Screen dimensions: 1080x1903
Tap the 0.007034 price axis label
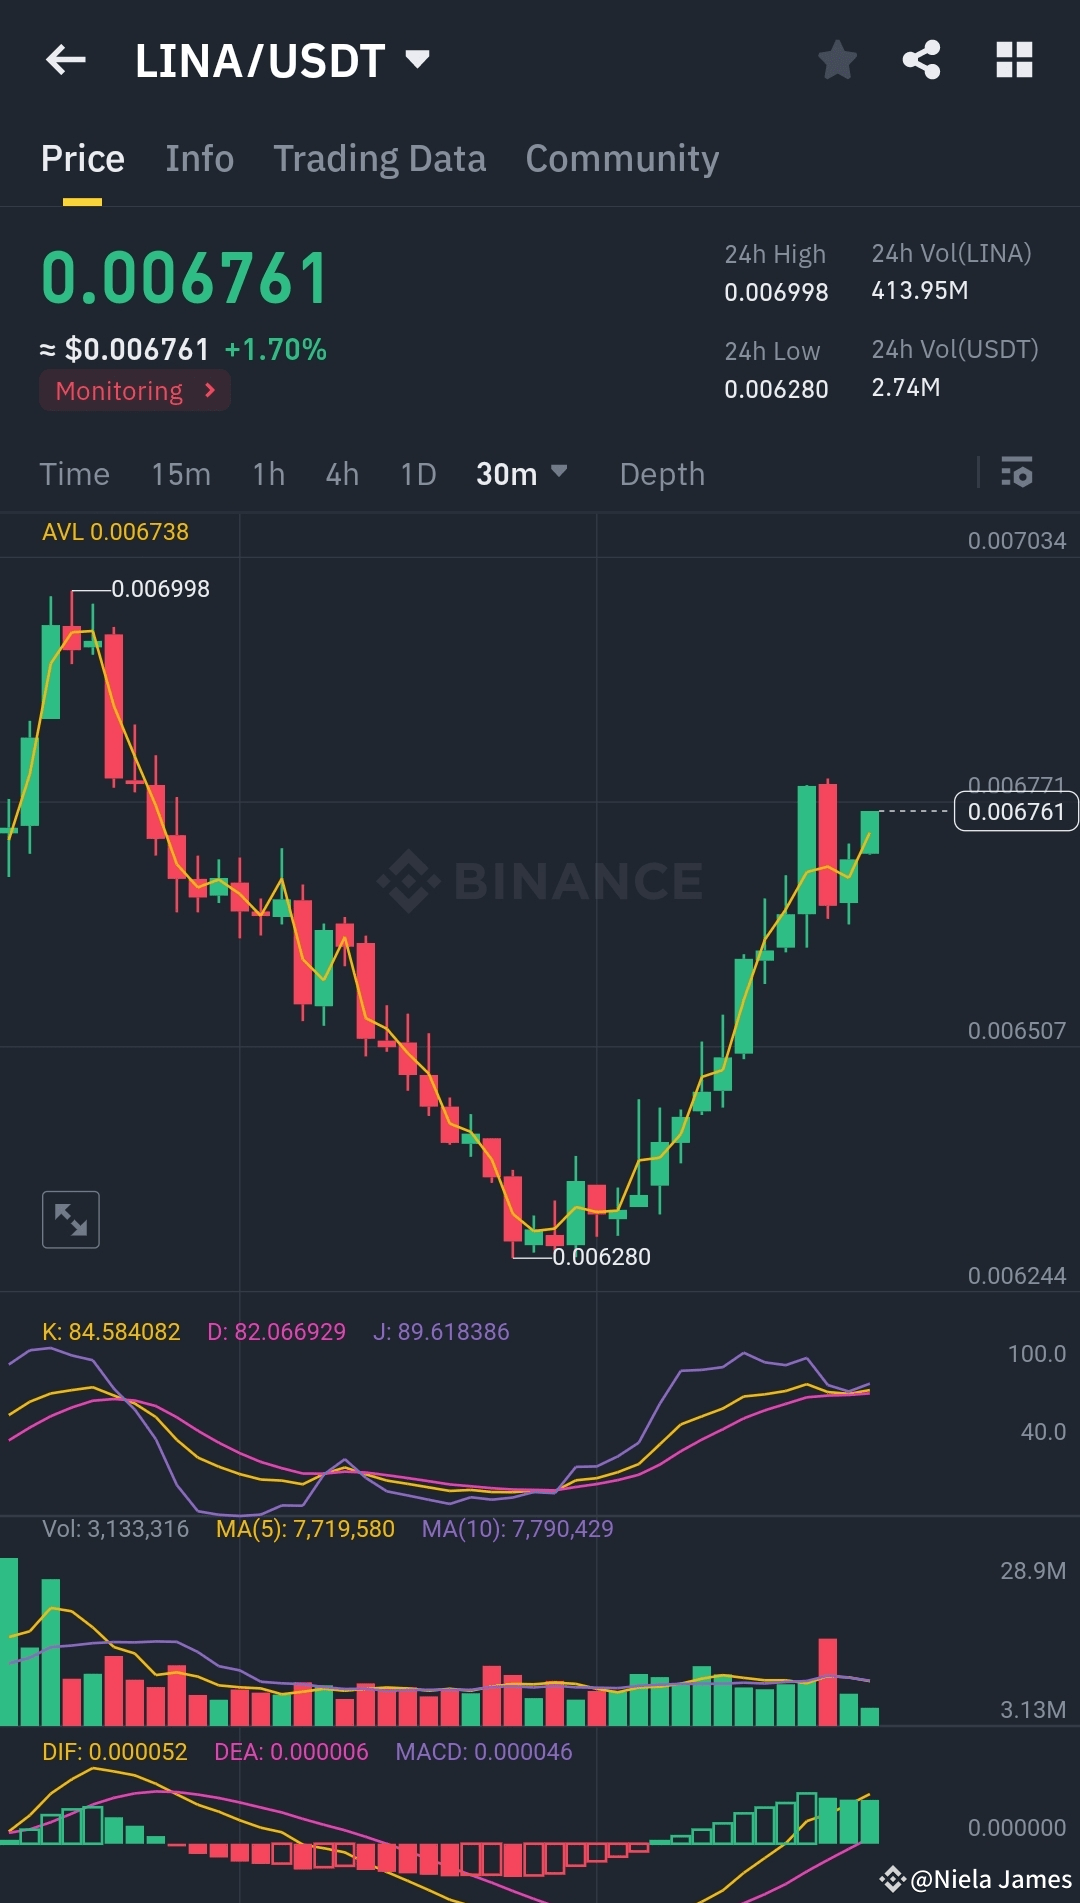1017,541
